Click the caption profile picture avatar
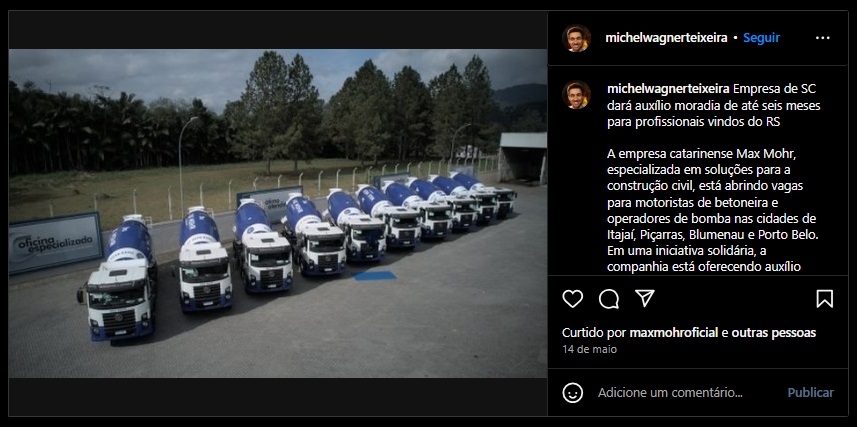Screen dimensions: 857x427 pyautogui.click(x=576, y=95)
